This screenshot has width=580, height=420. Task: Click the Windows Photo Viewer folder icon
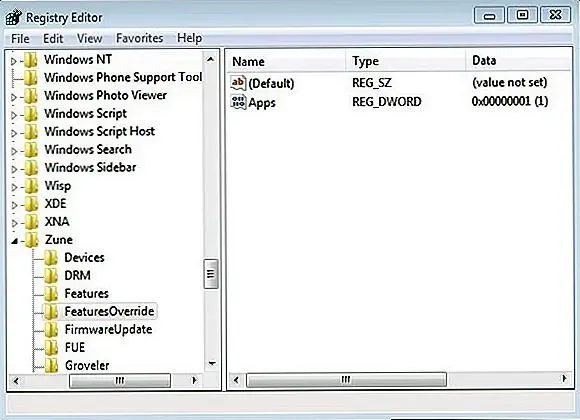[x=31, y=95]
